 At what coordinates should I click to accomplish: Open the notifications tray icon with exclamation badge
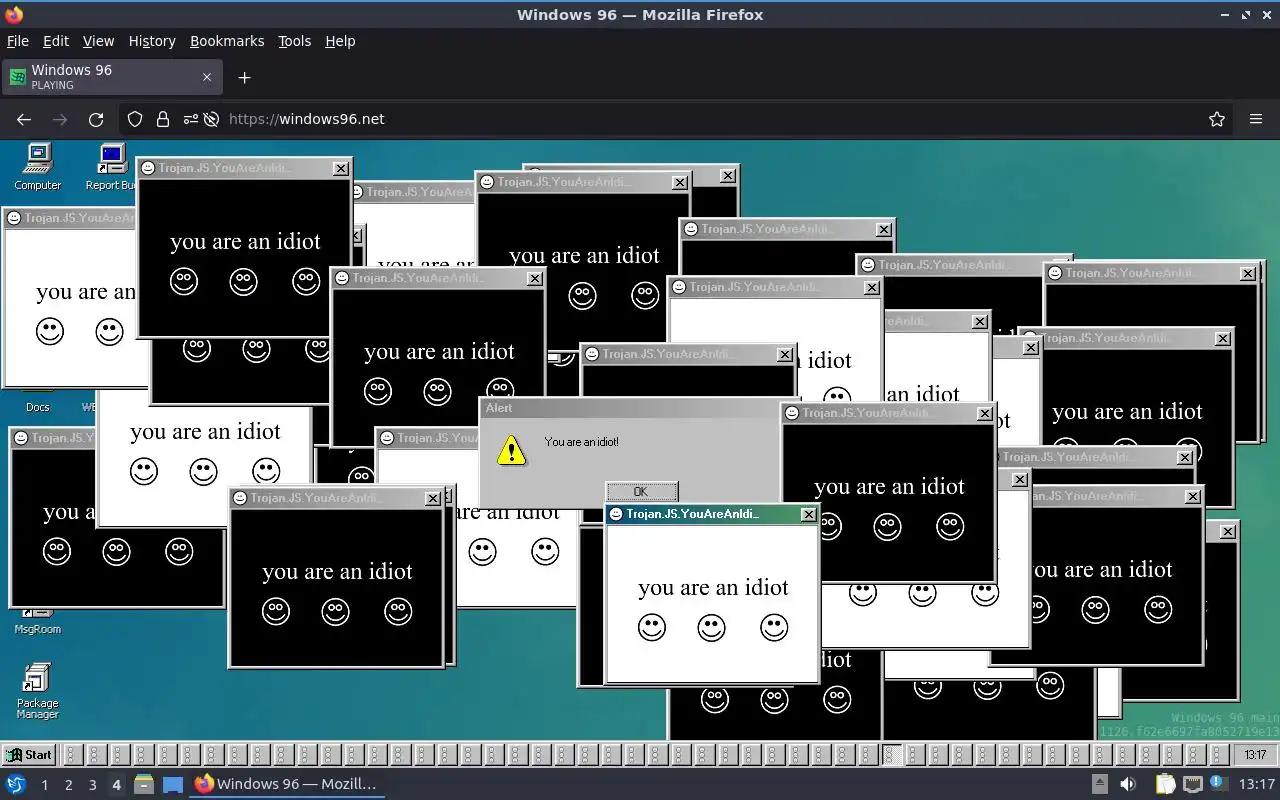click(x=1219, y=784)
